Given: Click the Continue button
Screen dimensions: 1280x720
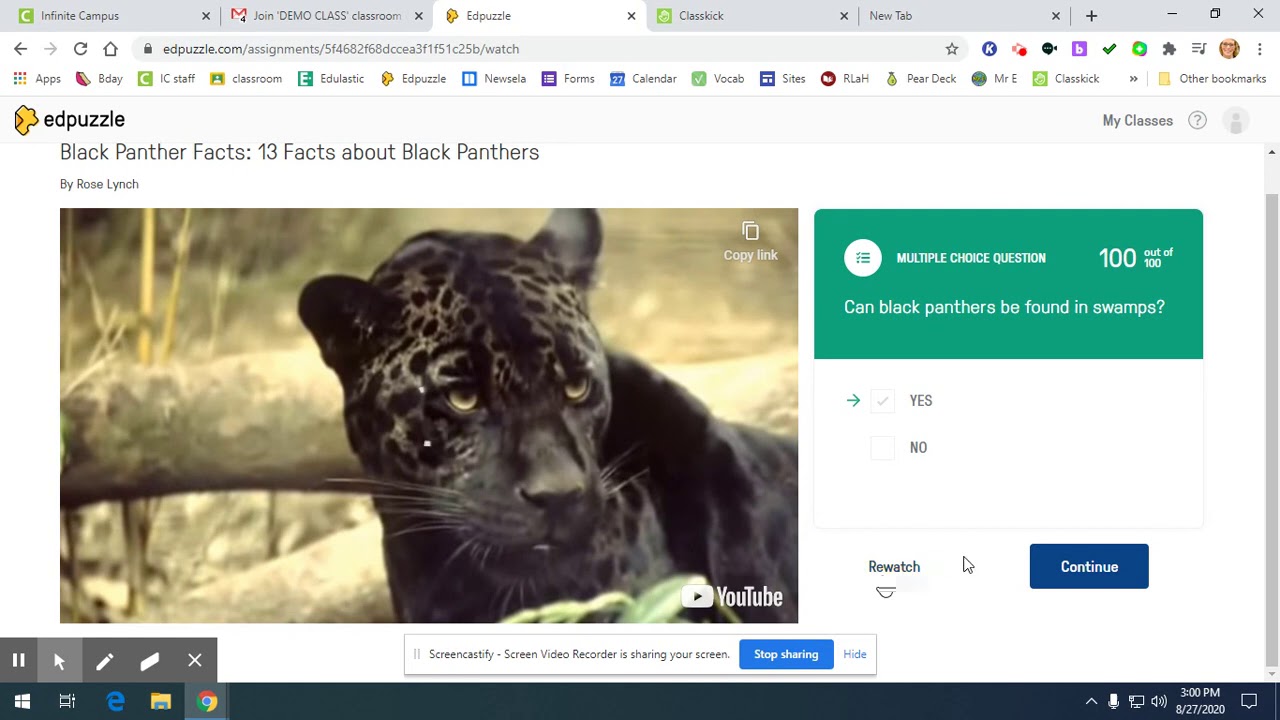Looking at the screenshot, I should tap(1089, 567).
